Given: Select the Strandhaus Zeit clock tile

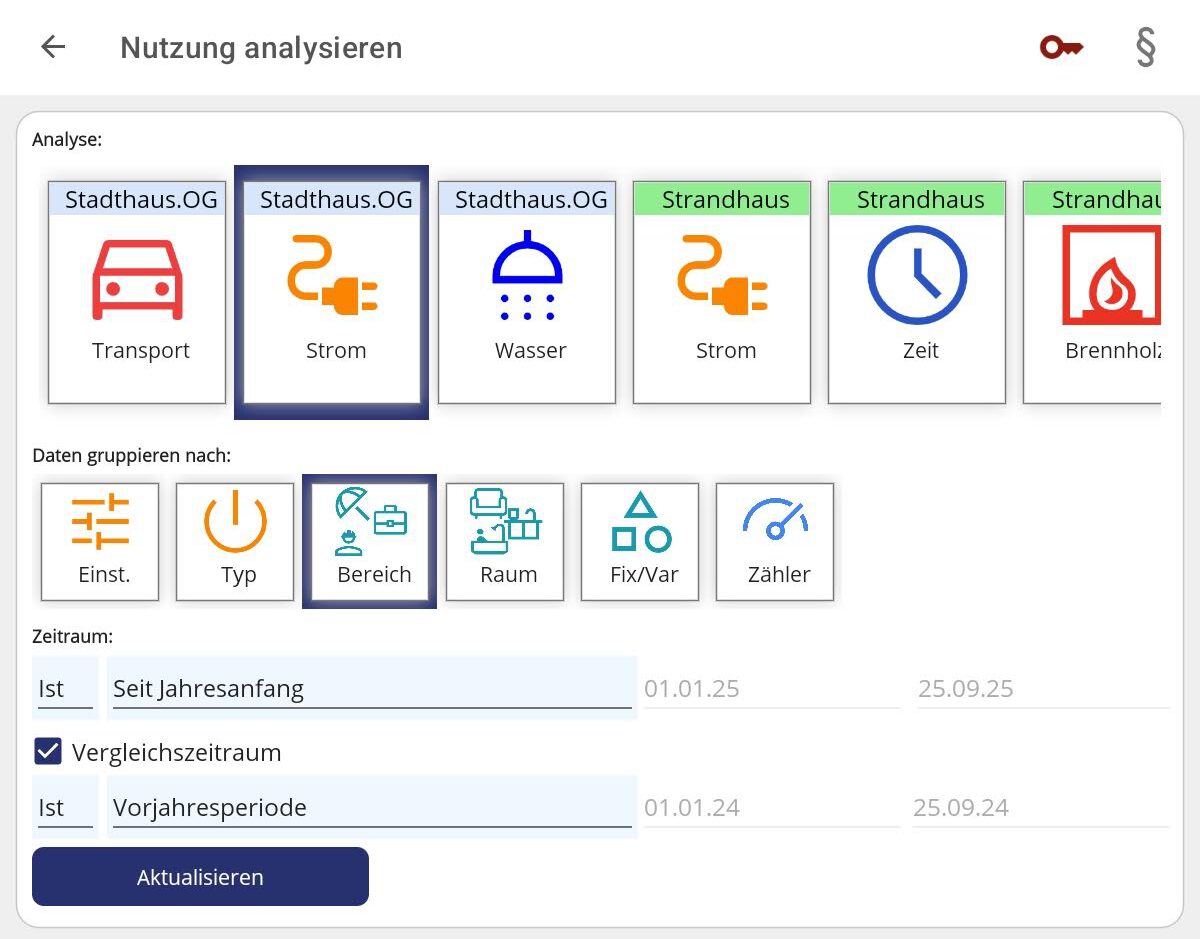Looking at the screenshot, I should pyautogui.click(x=917, y=292).
